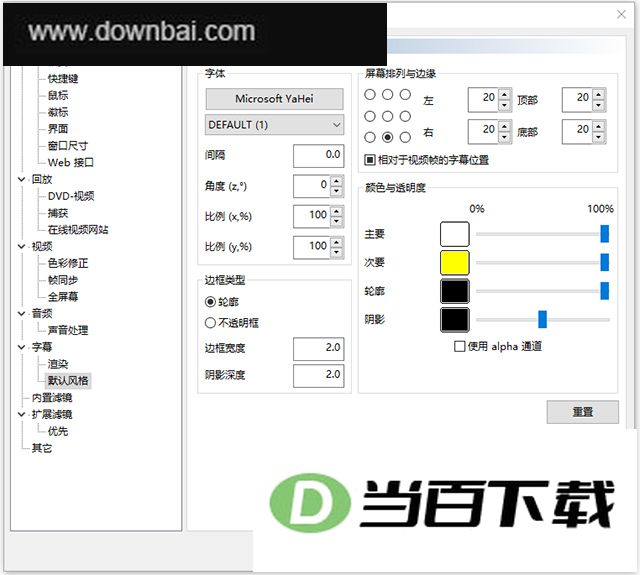Viewport: 640px width, 575px height.
Task: Select top-right screen alignment radio
Action: (x=405, y=95)
